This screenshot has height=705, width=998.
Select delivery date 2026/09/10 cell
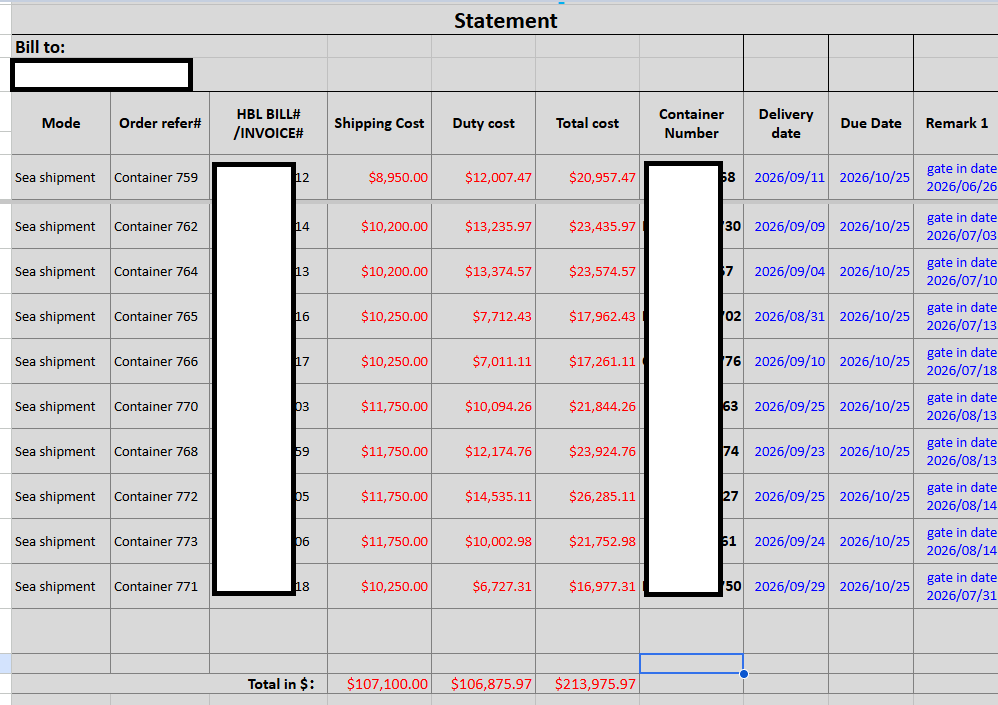(786, 361)
